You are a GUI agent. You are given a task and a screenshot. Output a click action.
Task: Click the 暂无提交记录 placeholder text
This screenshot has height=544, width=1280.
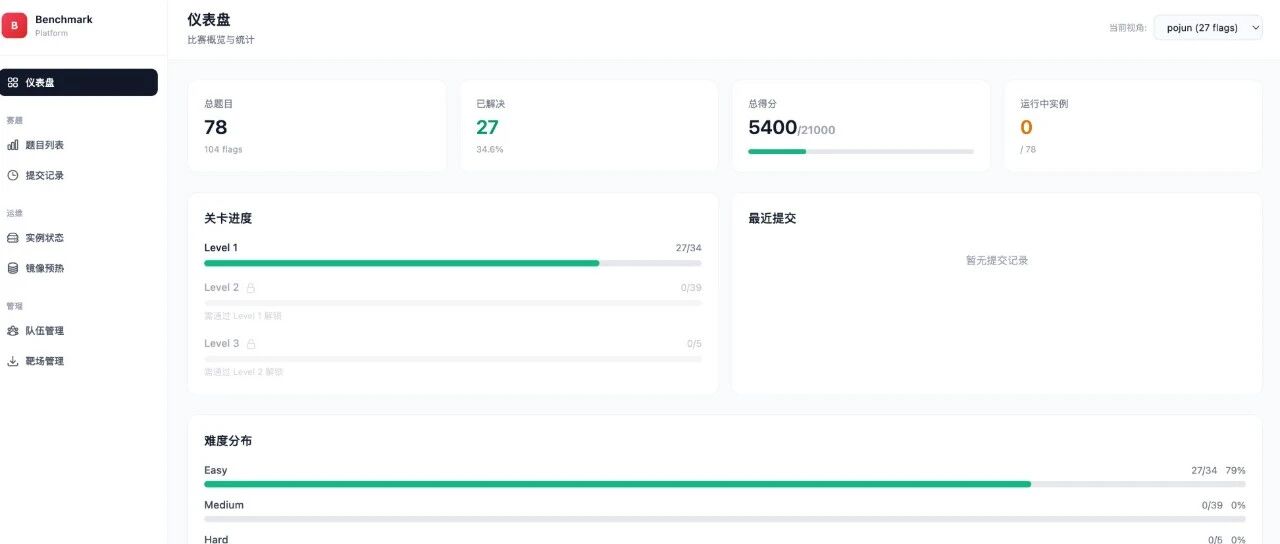click(997, 260)
